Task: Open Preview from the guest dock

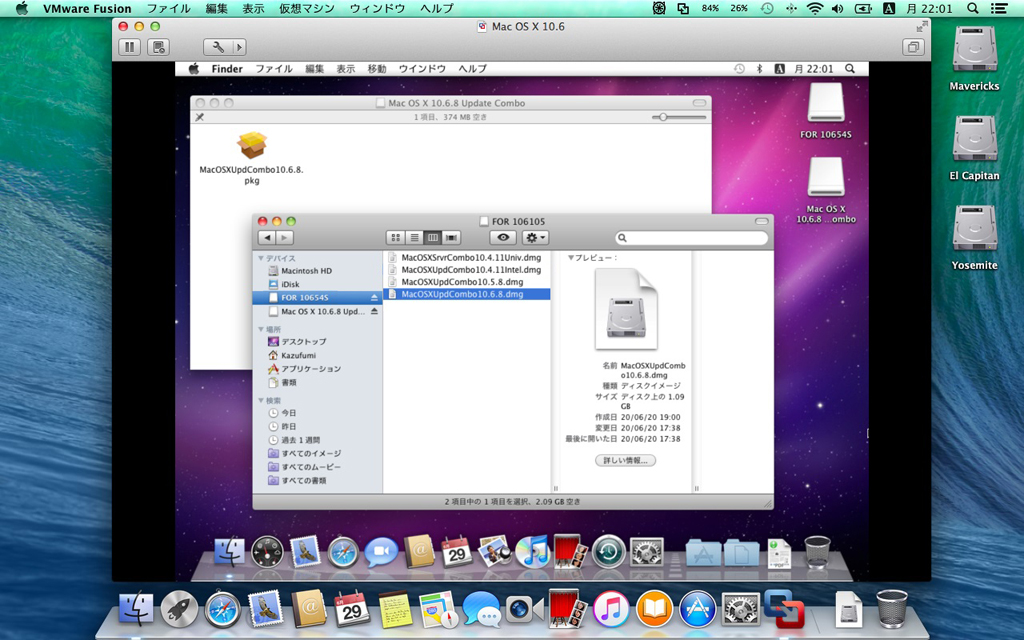Action: coord(494,552)
